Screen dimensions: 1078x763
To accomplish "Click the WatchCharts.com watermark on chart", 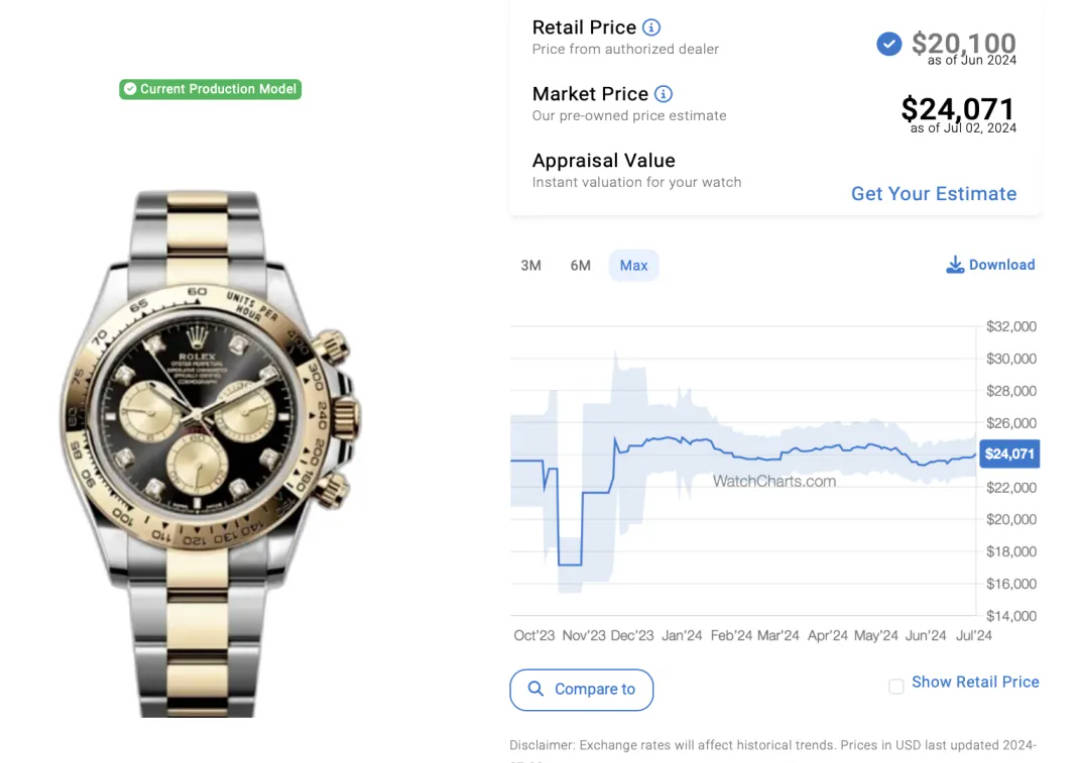I will [774, 481].
